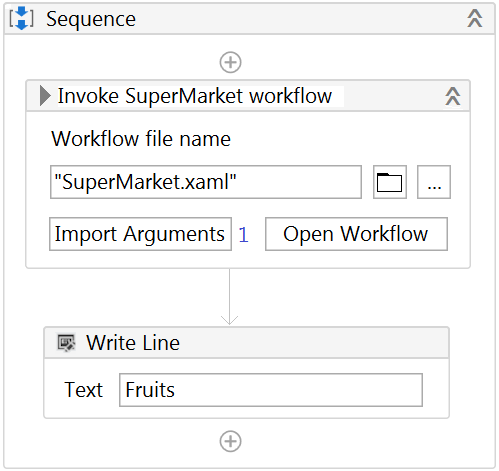Select the Write Line title bar
The image size is (499, 471).
(246, 343)
